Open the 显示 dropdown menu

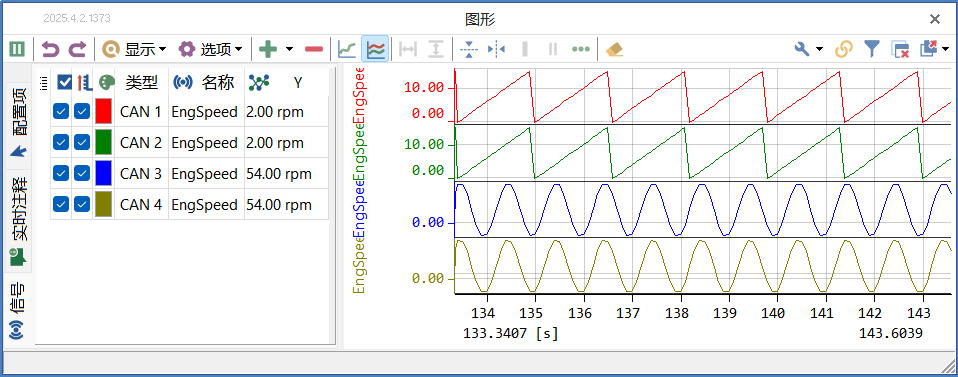134,49
